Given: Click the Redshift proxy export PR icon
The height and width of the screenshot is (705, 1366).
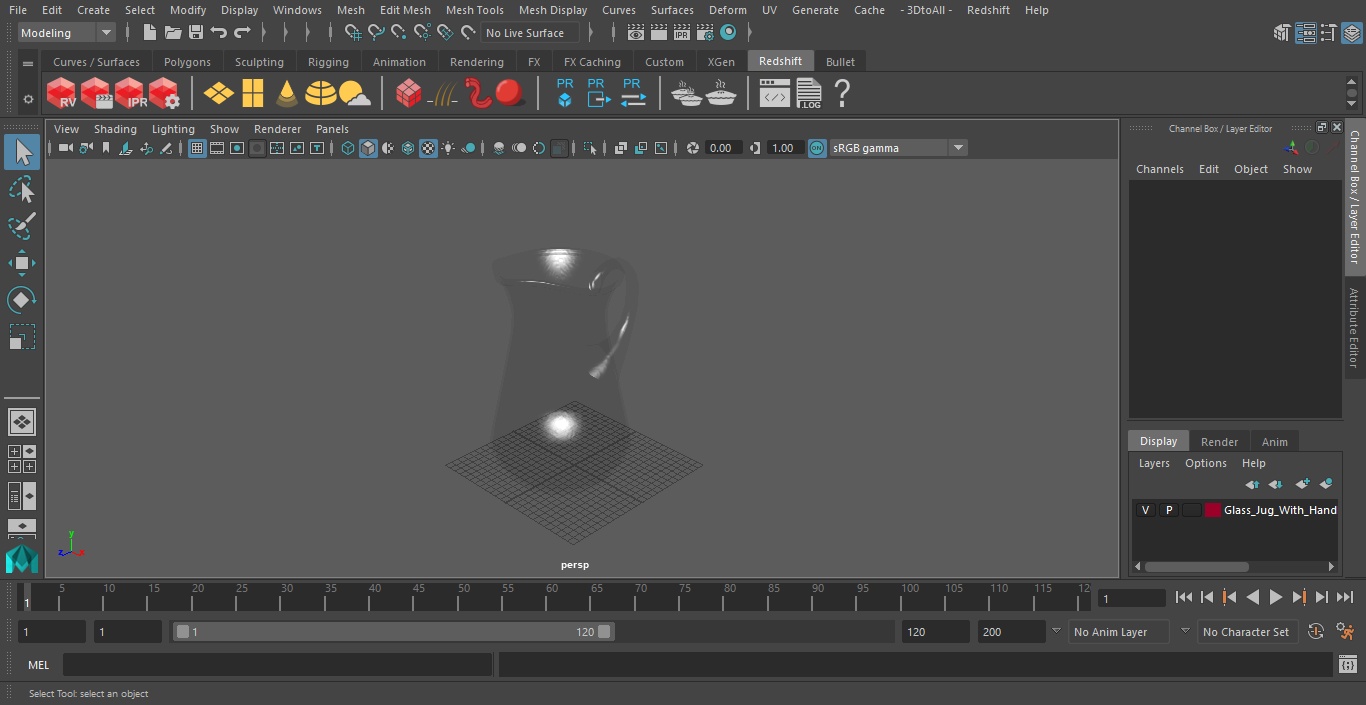Looking at the screenshot, I should (597, 94).
